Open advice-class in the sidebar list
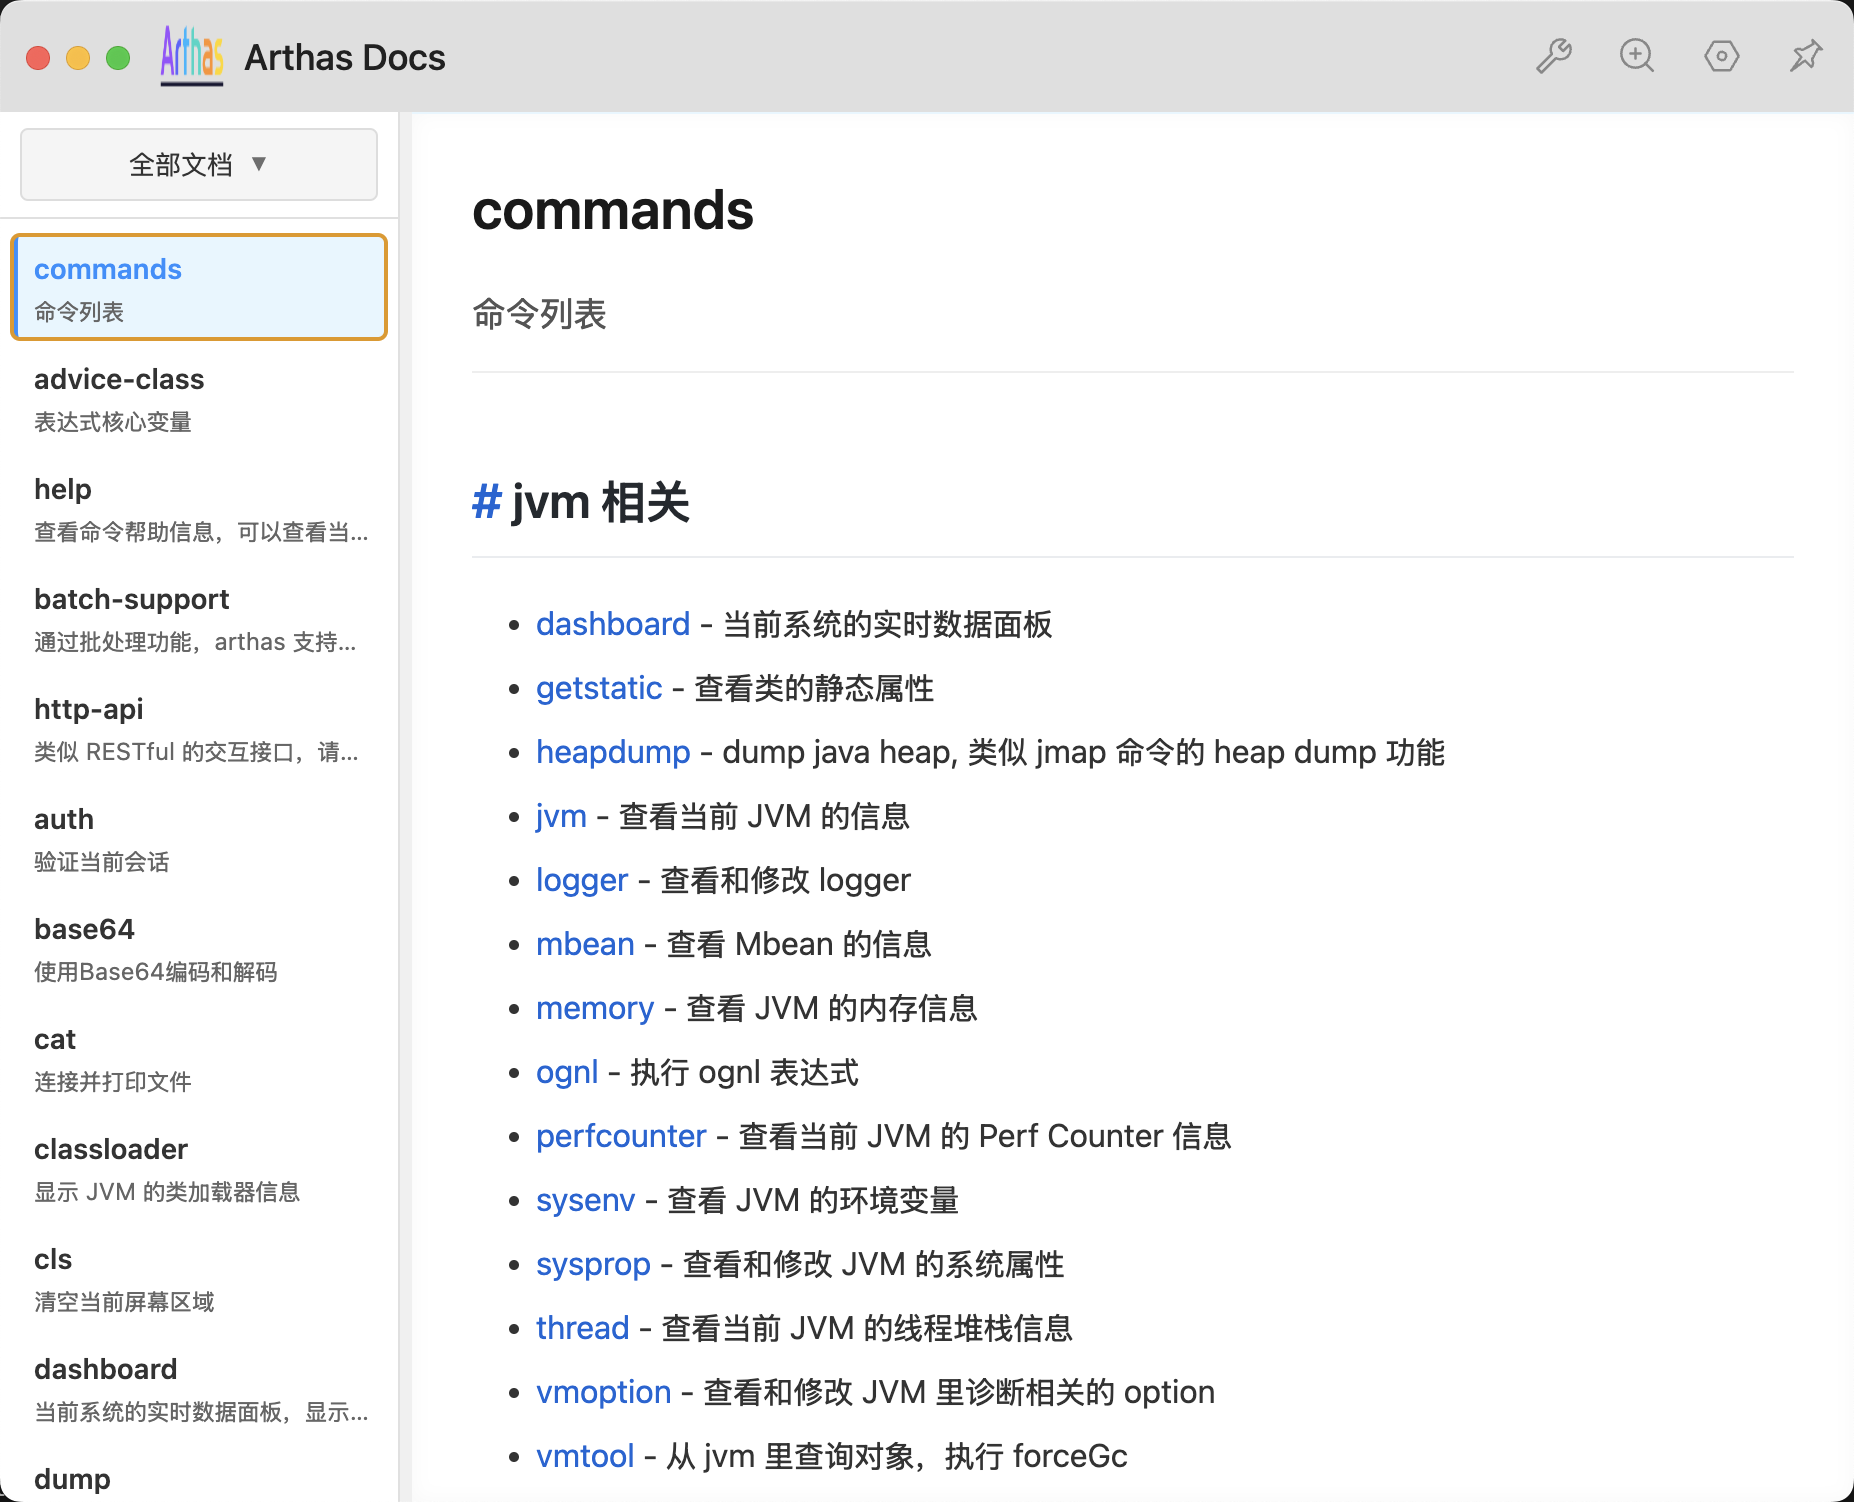 (199, 398)
